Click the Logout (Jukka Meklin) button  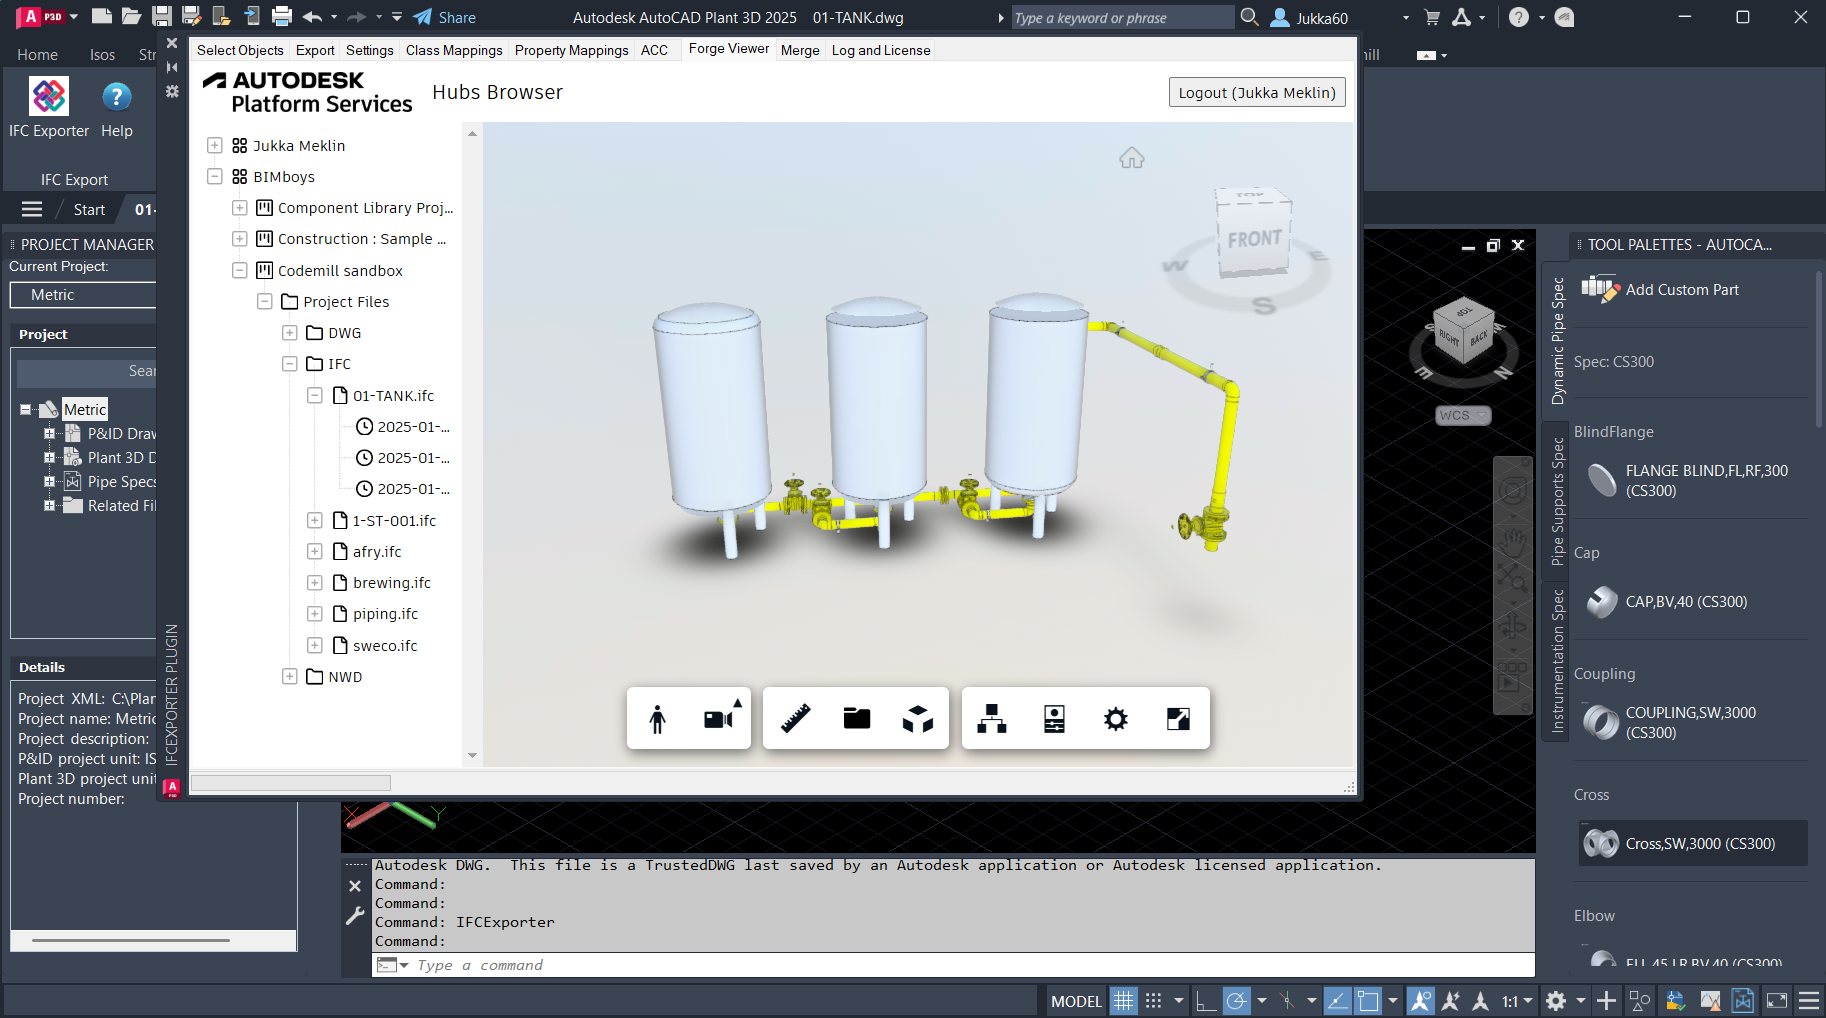point(1257,92)
